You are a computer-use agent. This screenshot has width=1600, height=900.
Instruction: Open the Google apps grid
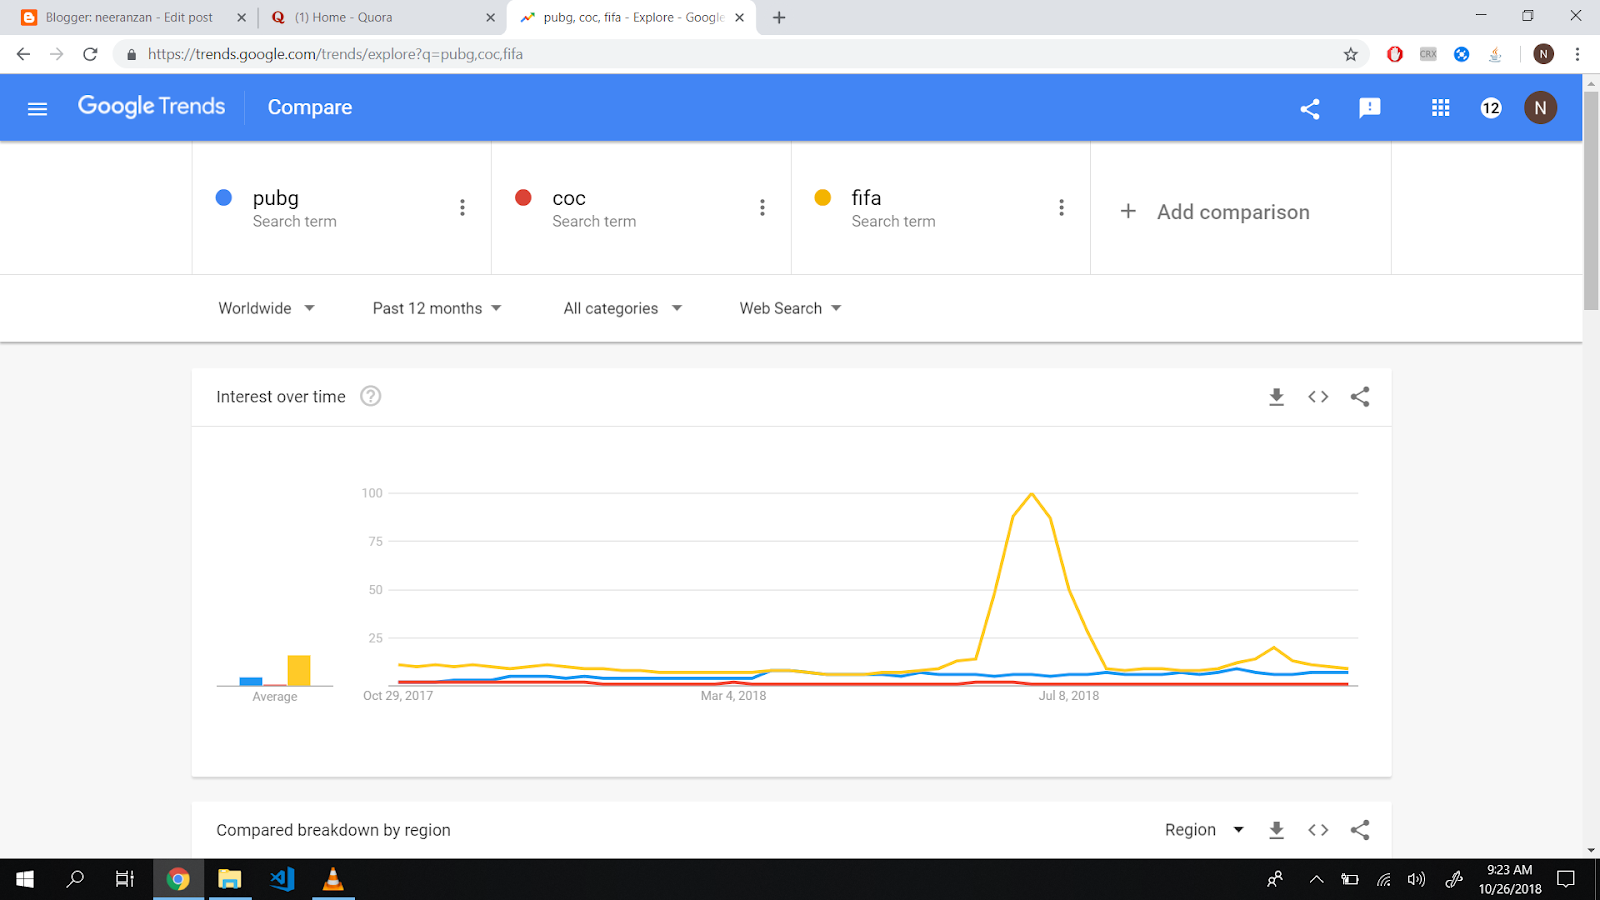pyautogui.click(x=1440, y=108)
